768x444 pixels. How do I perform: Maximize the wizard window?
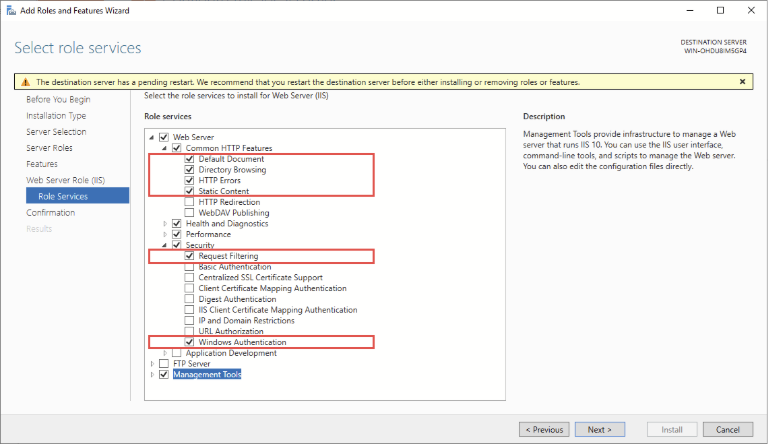pos(720,10)
